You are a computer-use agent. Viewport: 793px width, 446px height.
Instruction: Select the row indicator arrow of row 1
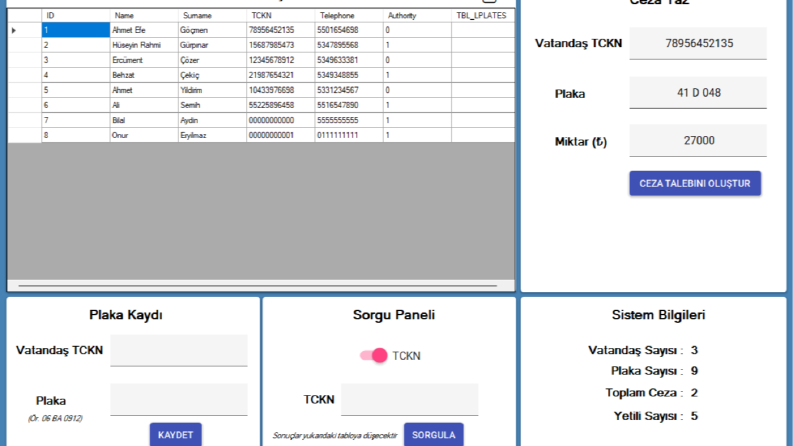[x=14, y=30]
